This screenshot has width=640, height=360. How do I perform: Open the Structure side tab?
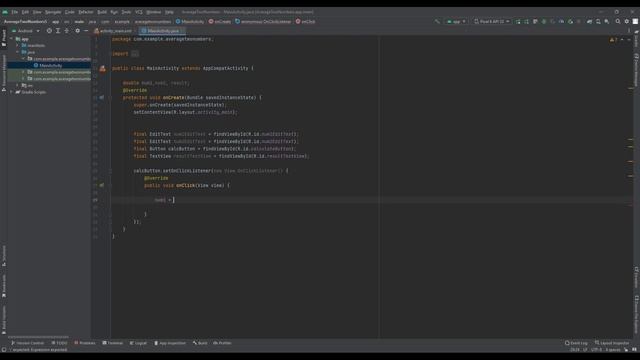(x=4, y=256)
